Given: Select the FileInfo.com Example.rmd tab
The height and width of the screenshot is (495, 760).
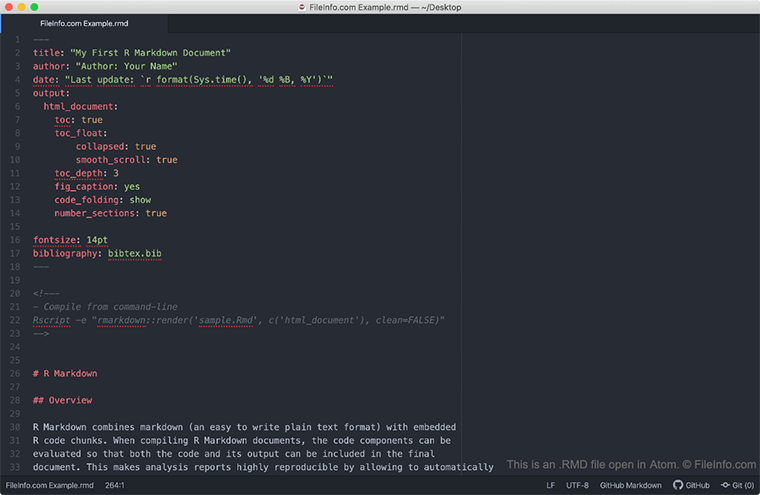Looking at the screenshot, I should coord(84,22).
